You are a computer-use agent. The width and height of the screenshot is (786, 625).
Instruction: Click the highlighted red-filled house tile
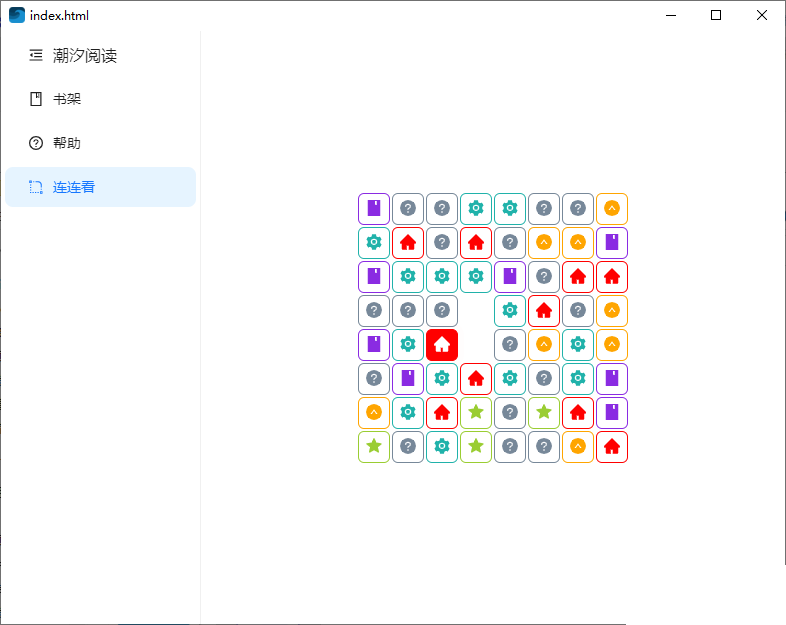click(442, 345)
